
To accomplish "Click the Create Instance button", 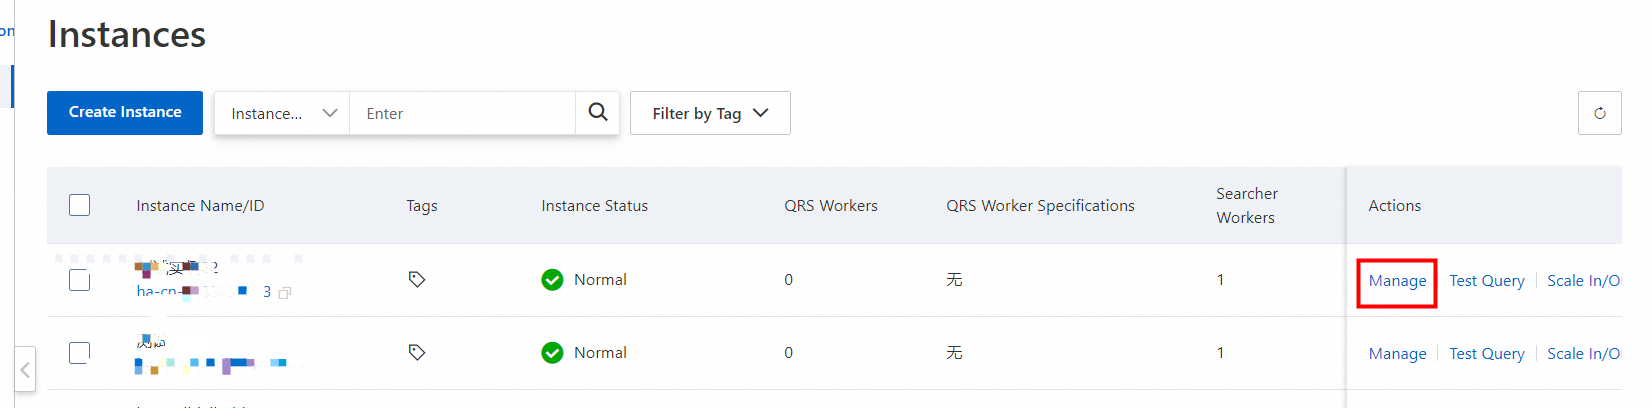I will point(125,112).
